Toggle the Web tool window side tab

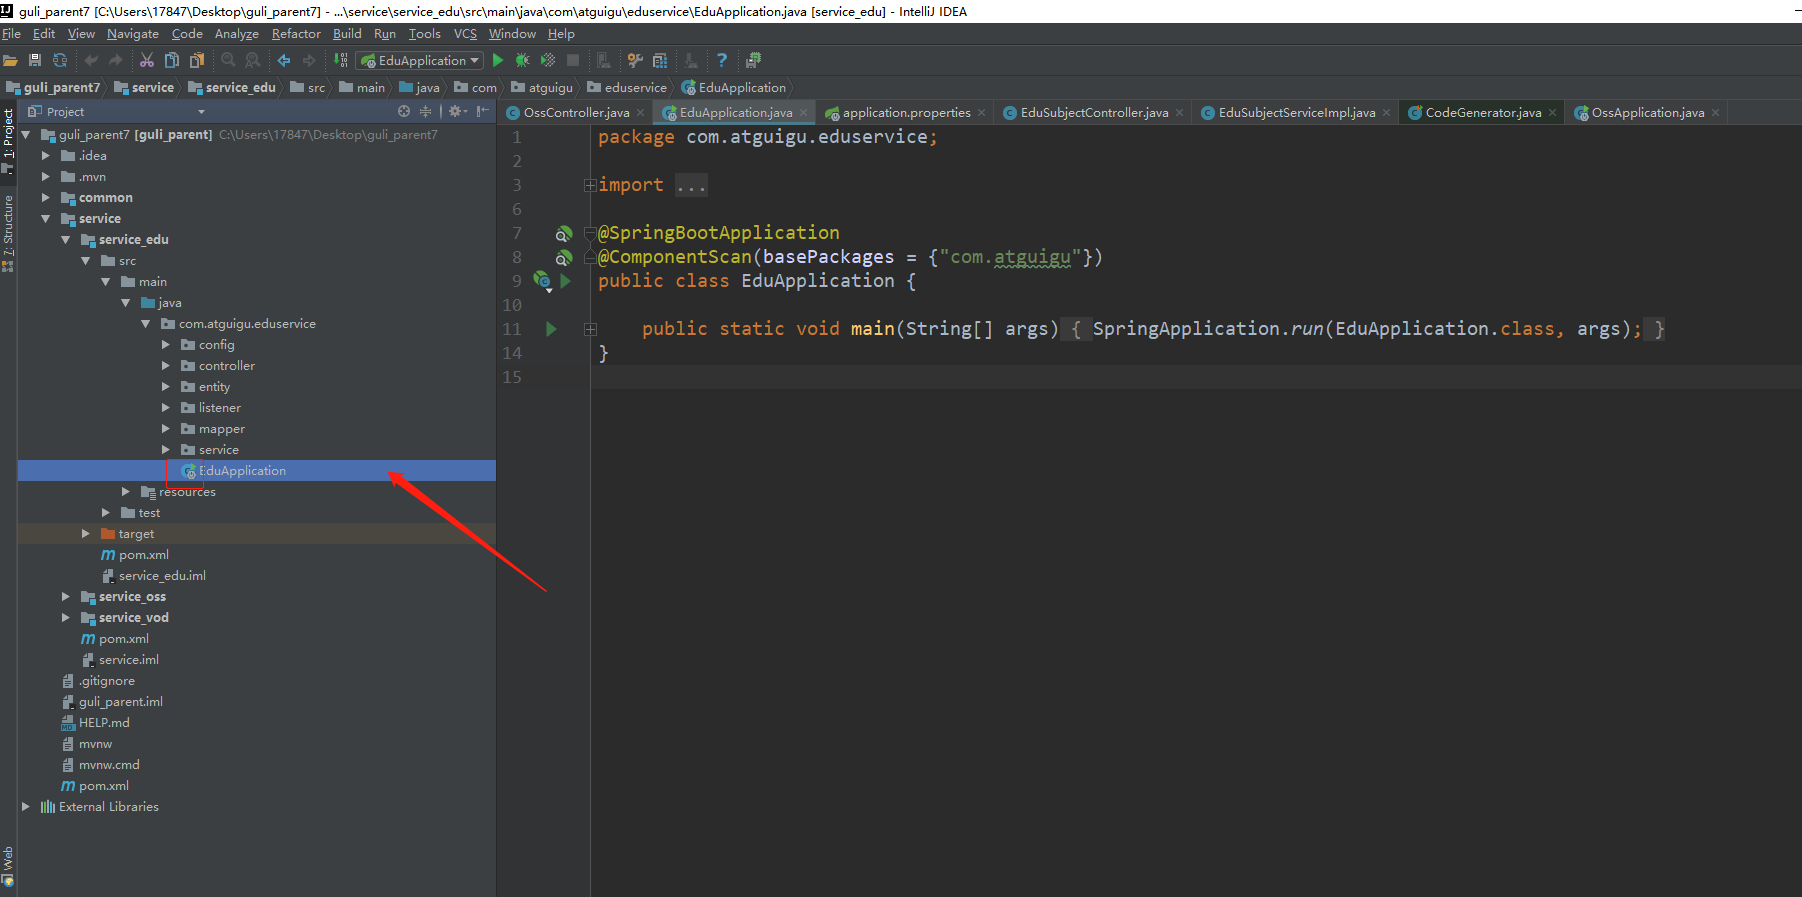[8, 866]
